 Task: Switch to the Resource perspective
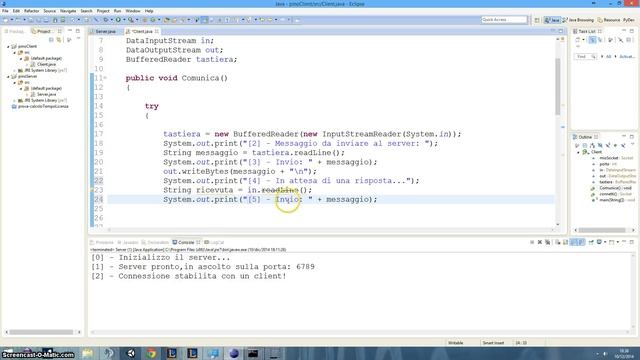coord(609,20)
